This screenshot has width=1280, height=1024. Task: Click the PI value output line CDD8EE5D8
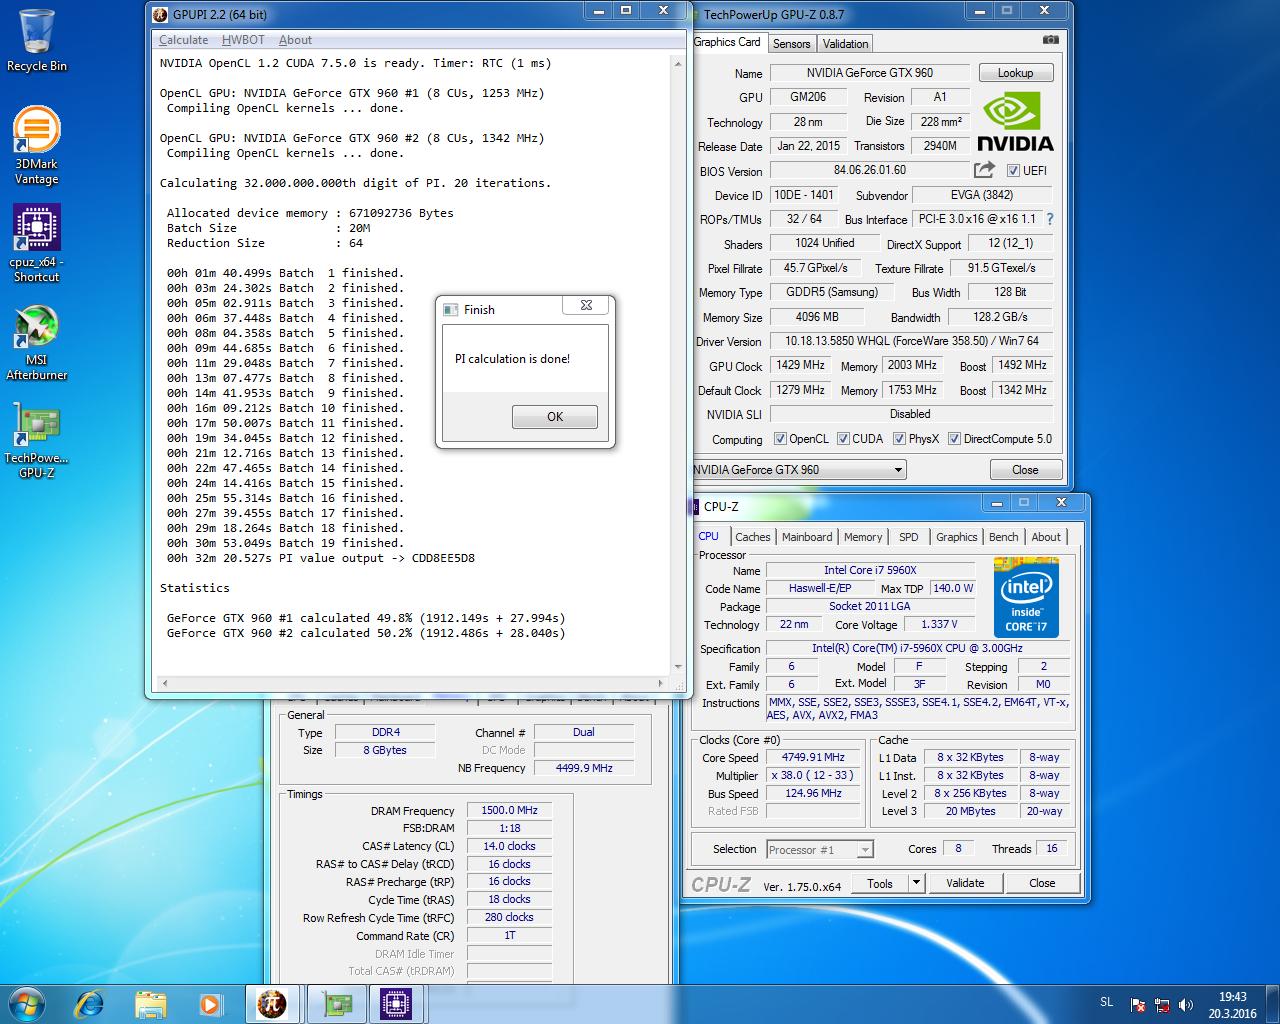(321, 558)
